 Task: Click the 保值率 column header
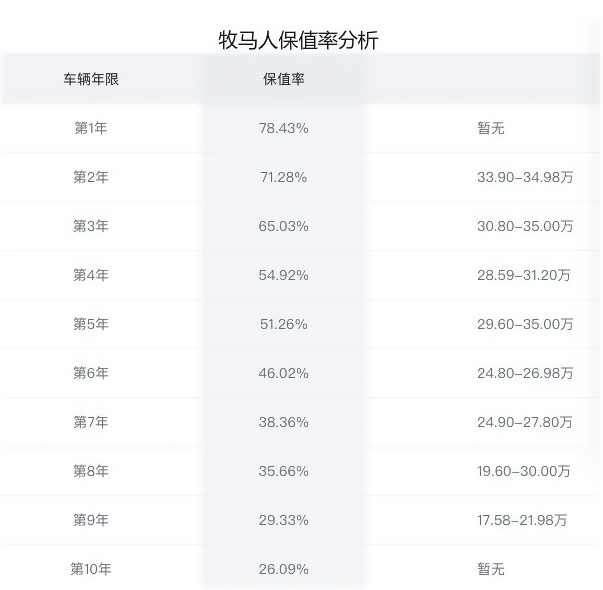pos(284,79)
